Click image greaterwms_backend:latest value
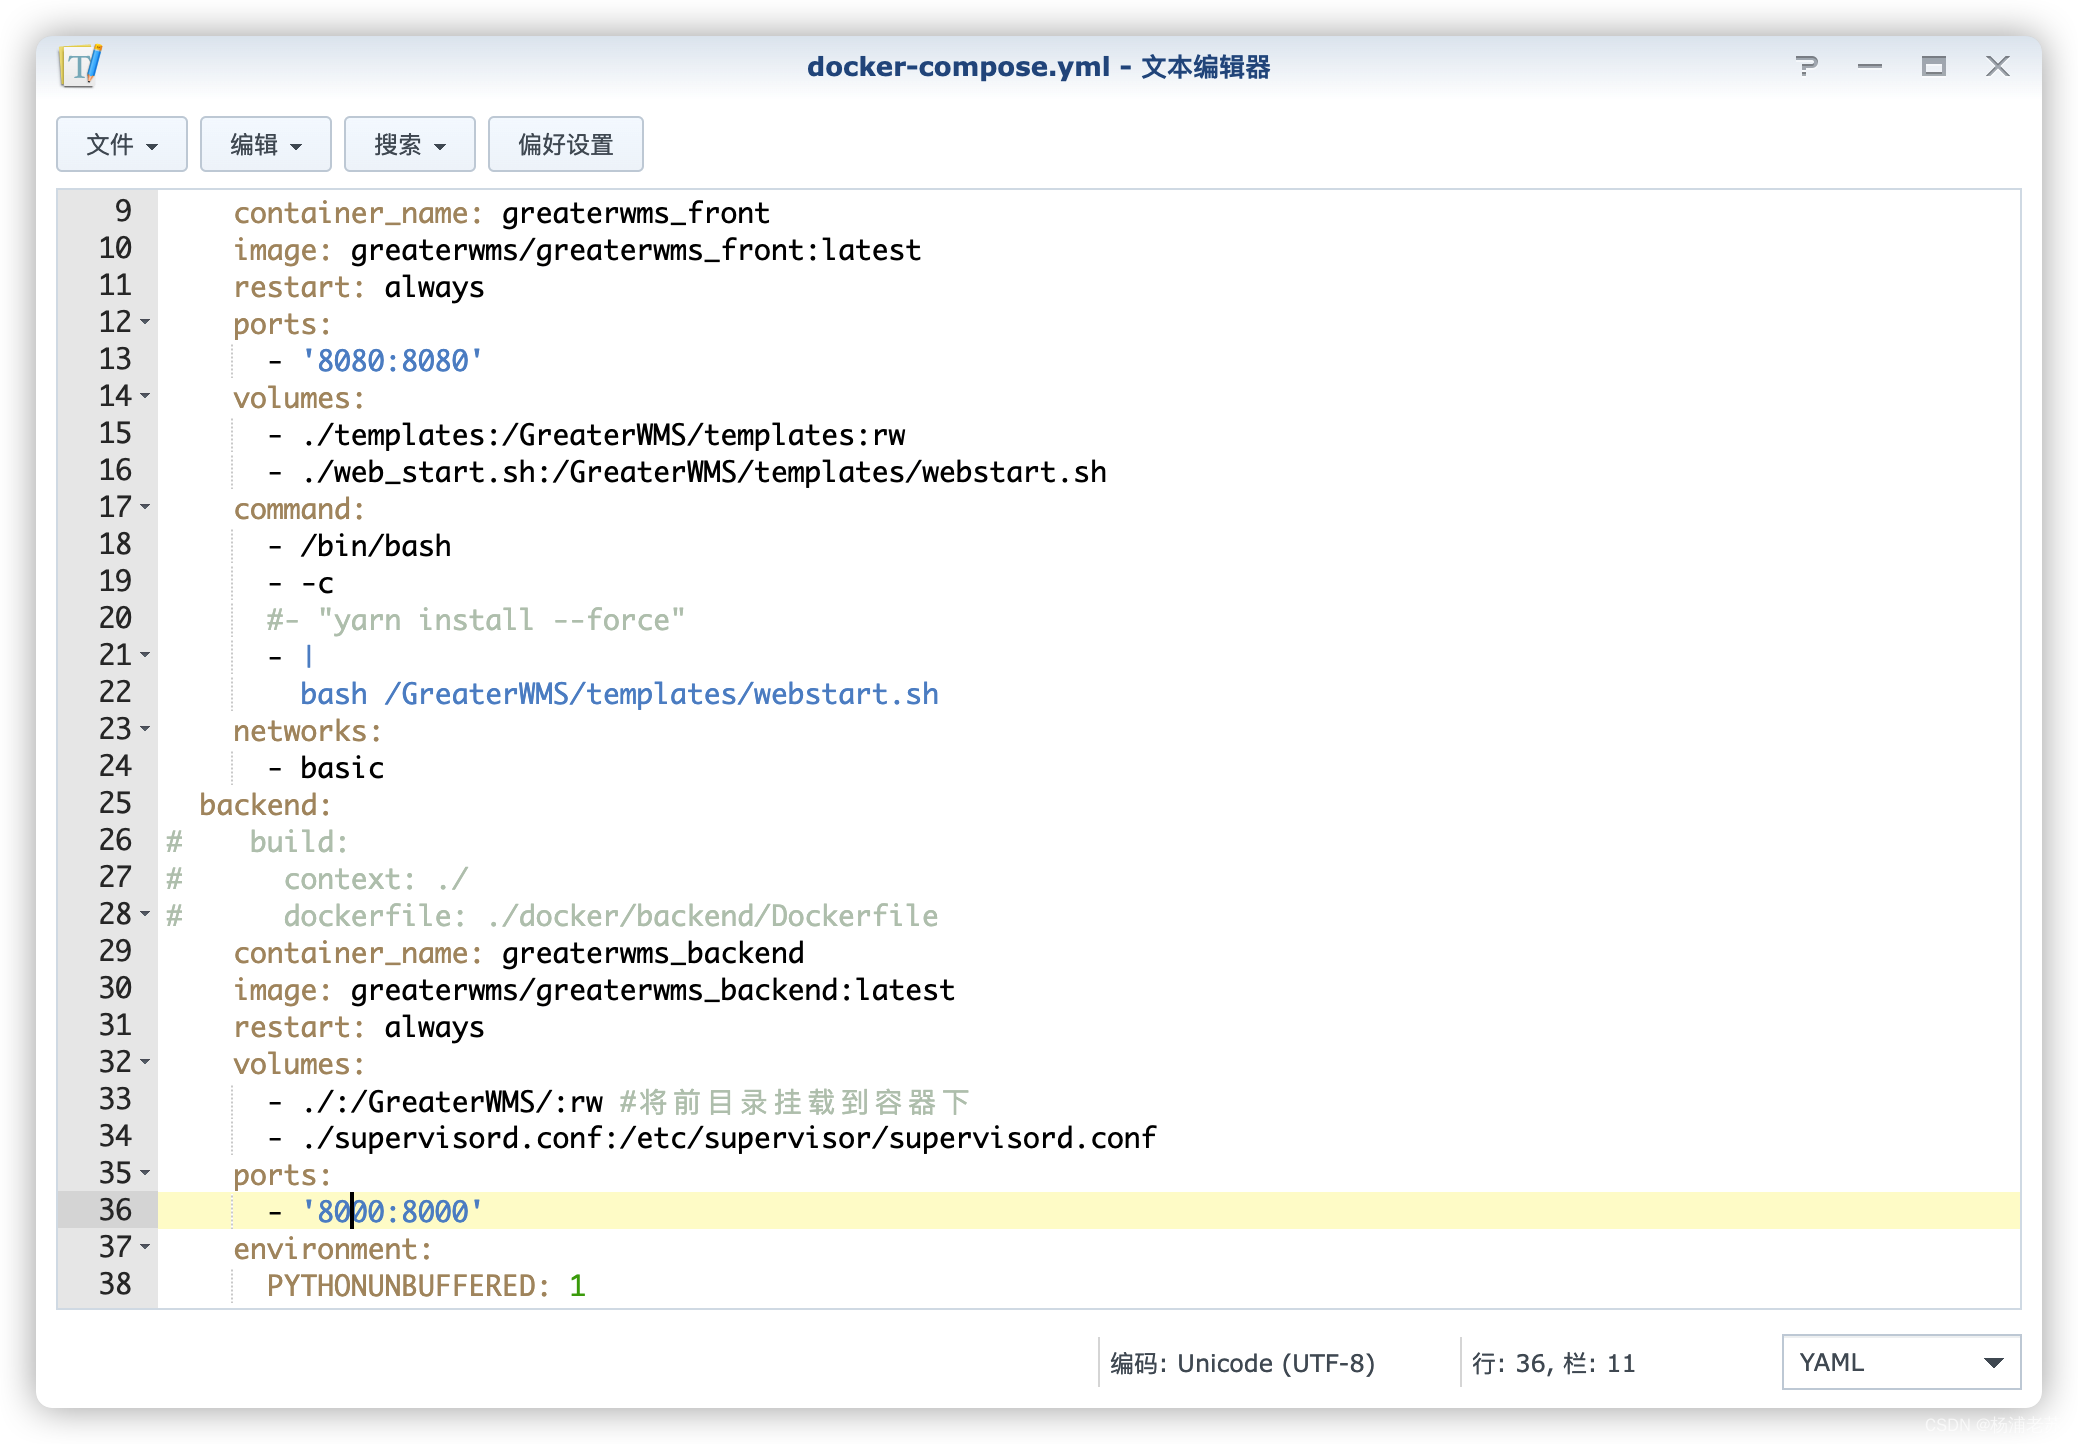2078x1444 pixels. 652,990
